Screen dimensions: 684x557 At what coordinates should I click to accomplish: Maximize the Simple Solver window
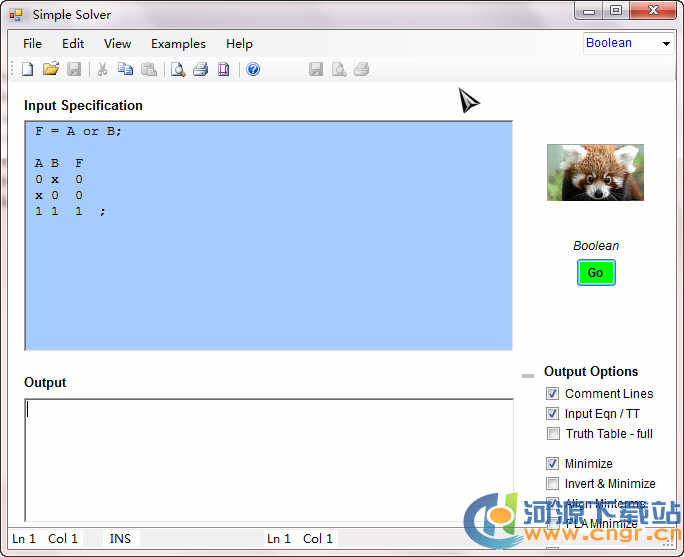(616, 10)
